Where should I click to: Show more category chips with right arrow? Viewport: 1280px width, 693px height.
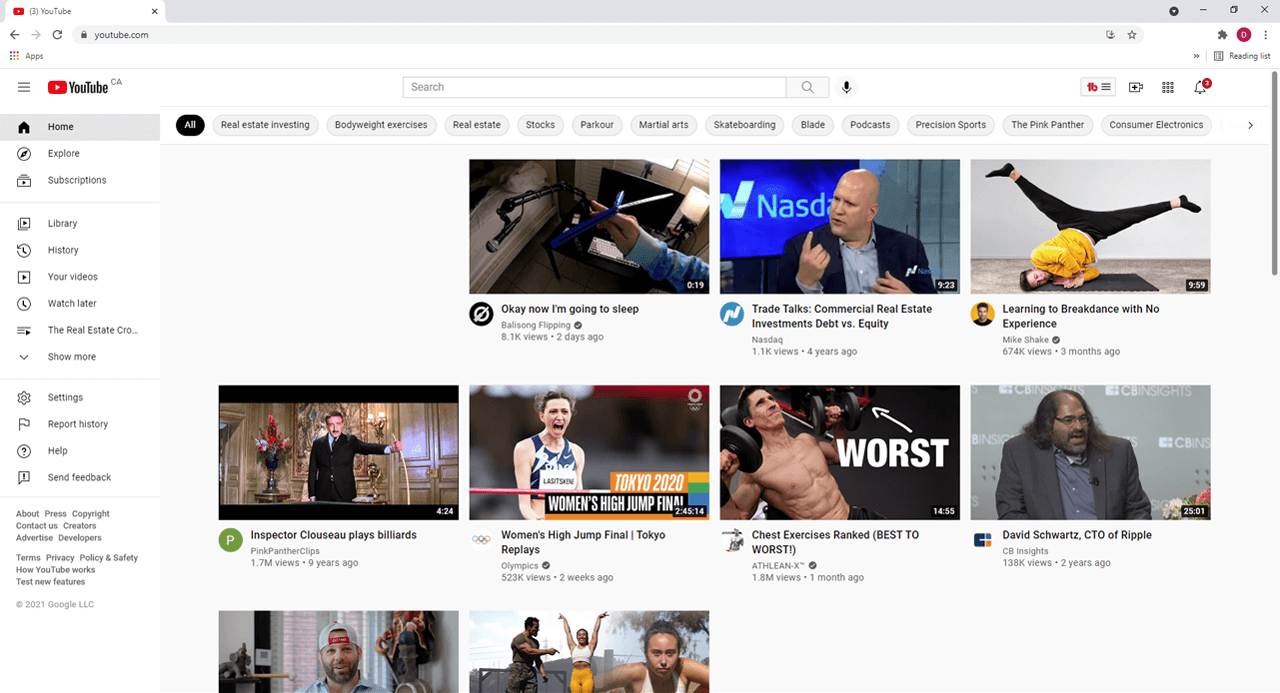pyautogui.click(x=1250, y=125)
